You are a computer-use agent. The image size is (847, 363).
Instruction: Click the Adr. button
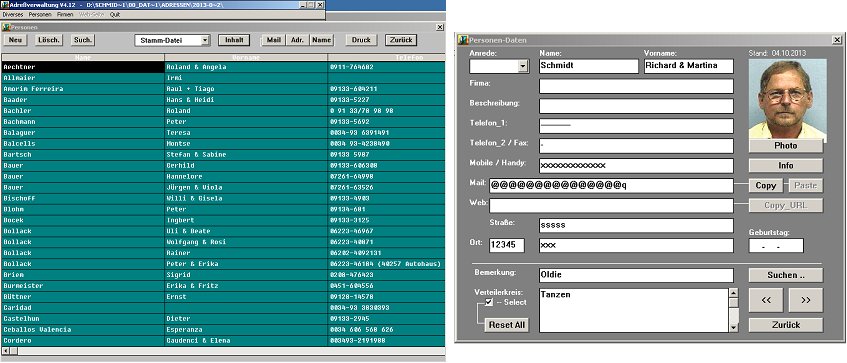(x=297, y=40)
